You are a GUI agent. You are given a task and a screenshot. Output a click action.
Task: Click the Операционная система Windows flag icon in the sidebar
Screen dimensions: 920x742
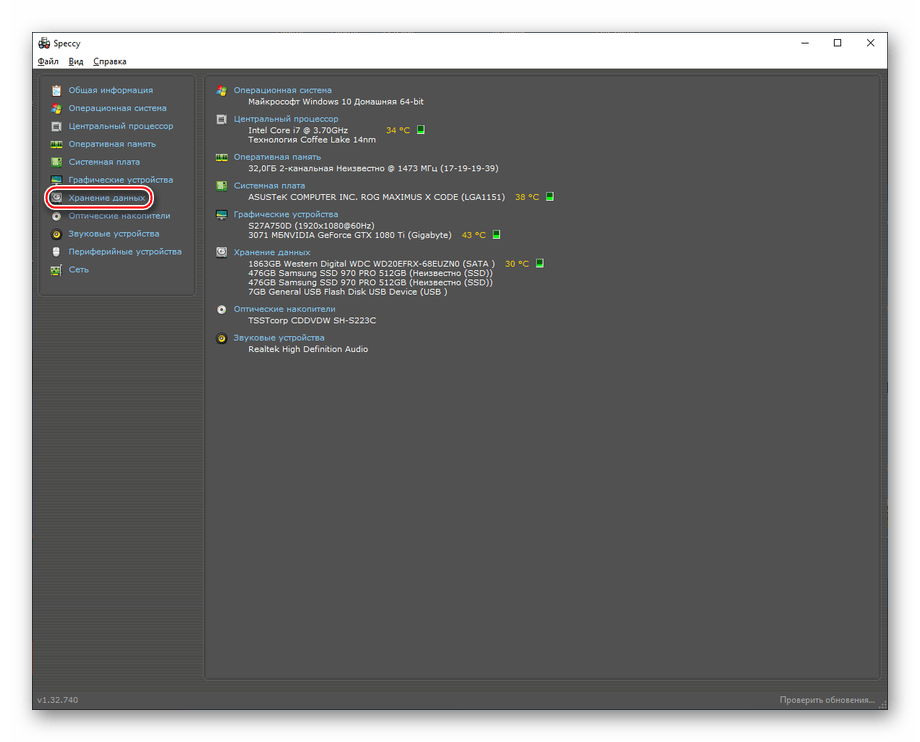(x=56, y=109)
